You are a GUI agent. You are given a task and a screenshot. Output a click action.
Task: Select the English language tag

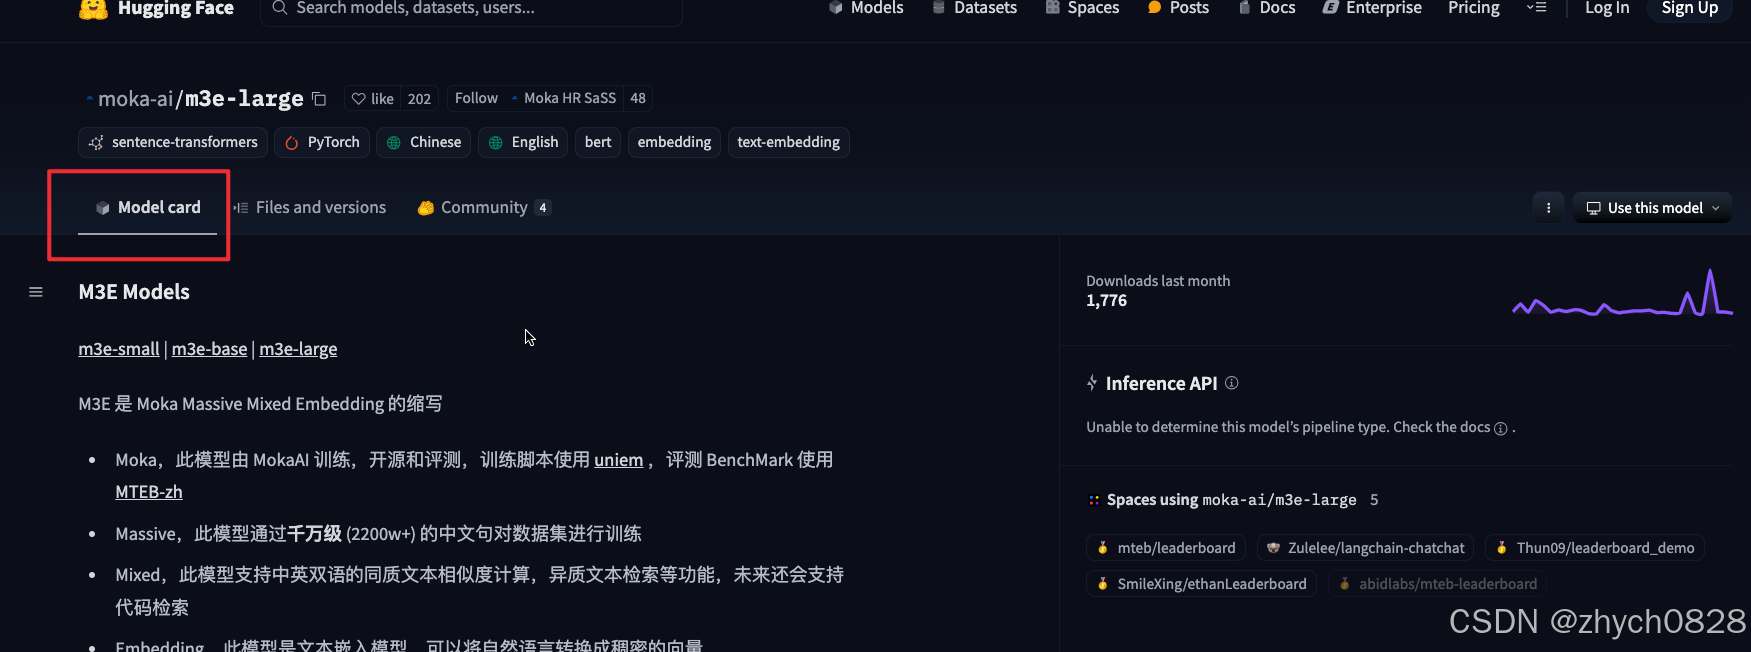523,142
